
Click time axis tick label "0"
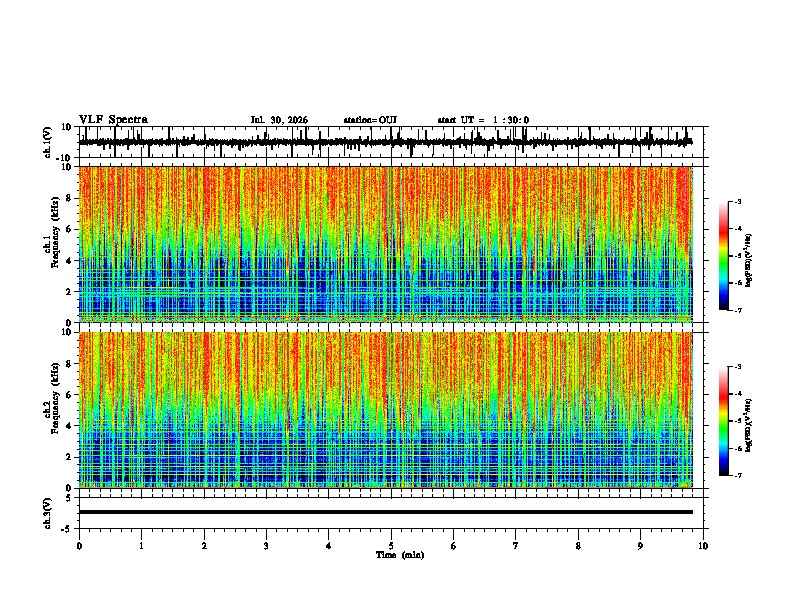(x=79, y=546)
